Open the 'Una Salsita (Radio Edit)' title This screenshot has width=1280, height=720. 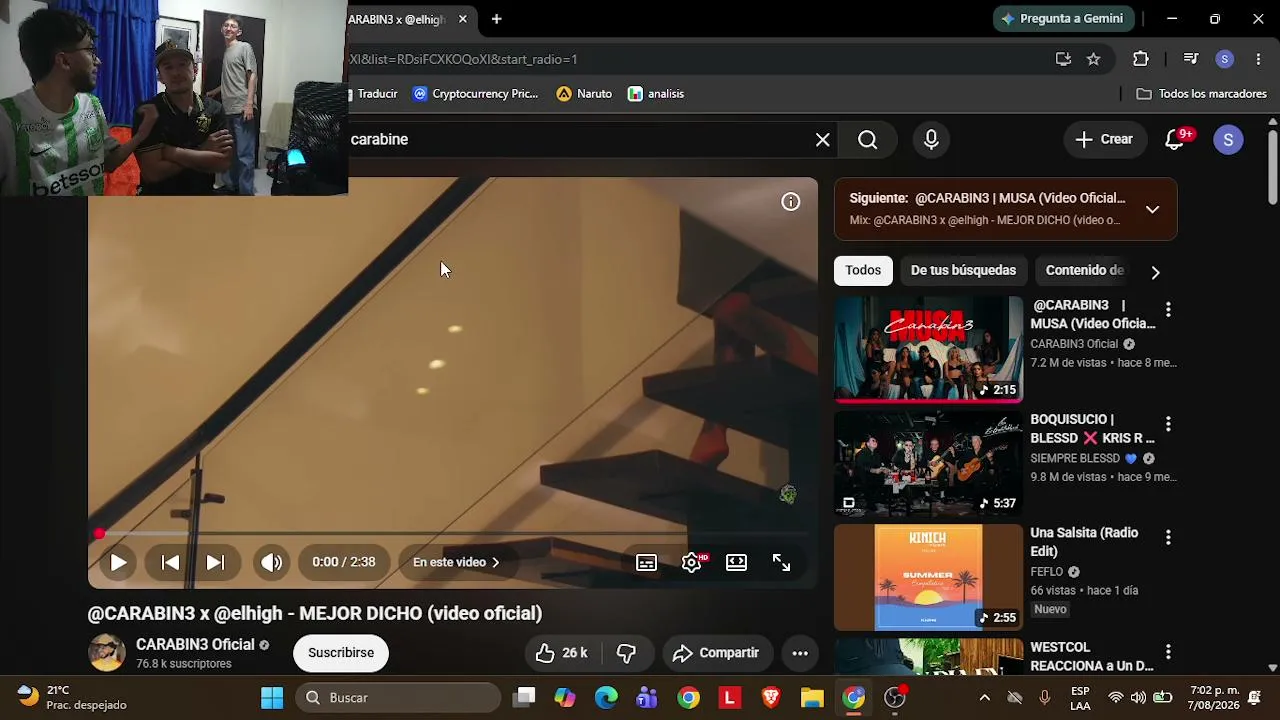pyautogui.click(x=1085, y=542)
